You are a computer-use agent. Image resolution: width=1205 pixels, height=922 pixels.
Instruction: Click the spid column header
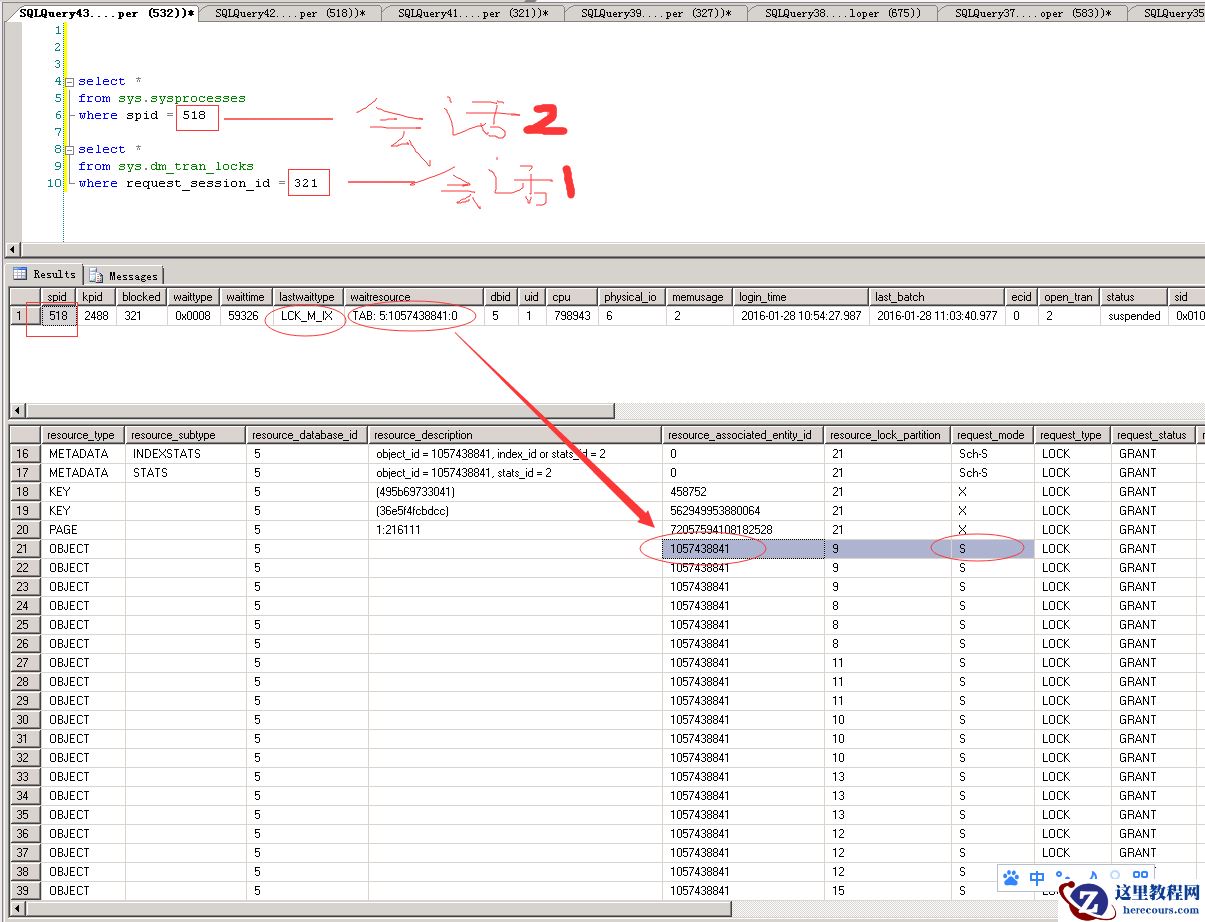click(57, 296)
